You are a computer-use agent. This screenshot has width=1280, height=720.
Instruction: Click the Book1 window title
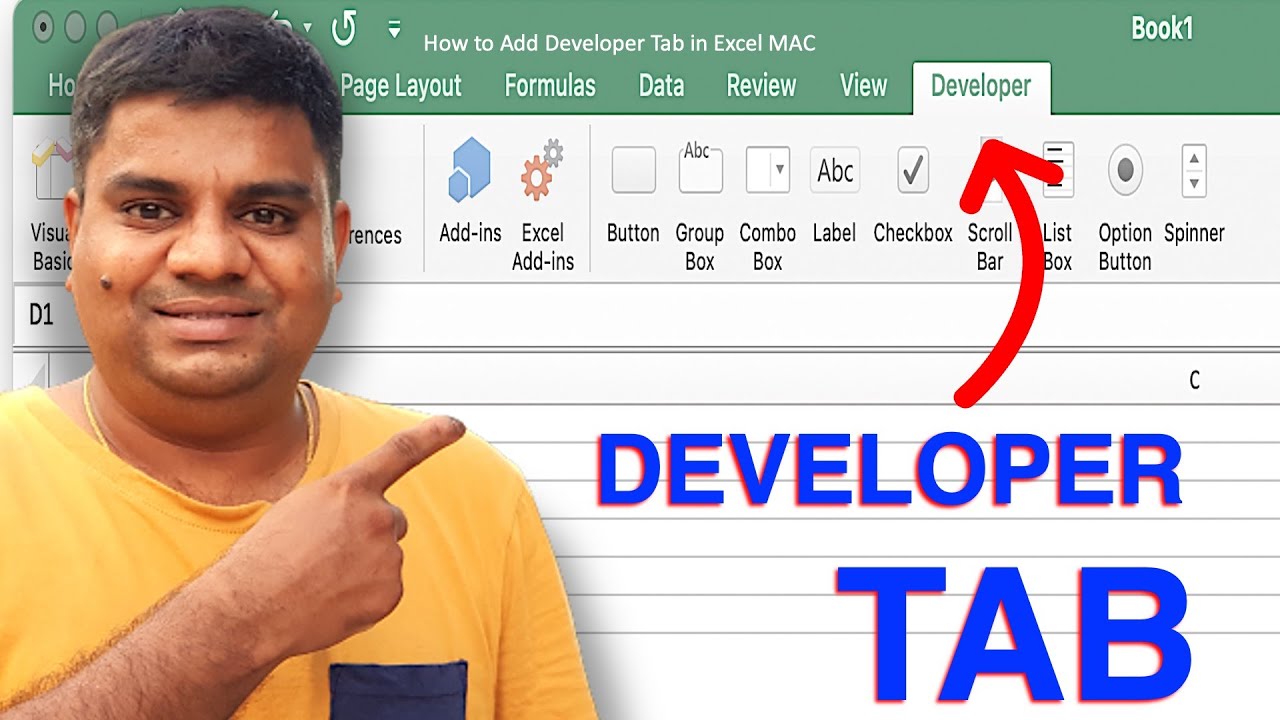[x=1162, y=29]
